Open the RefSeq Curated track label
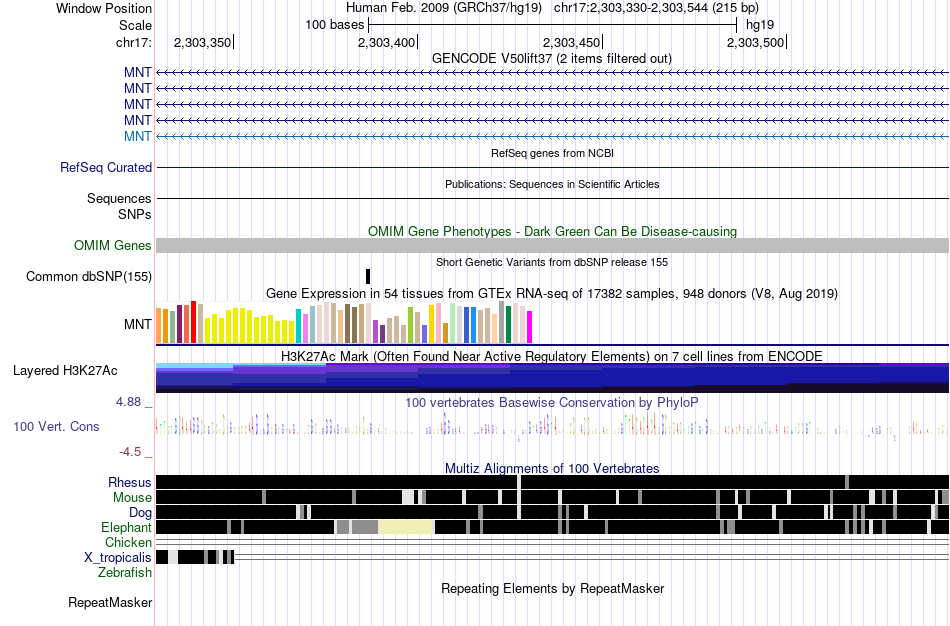The width and height of the screenshot is (950, 626). click(106, 167)
